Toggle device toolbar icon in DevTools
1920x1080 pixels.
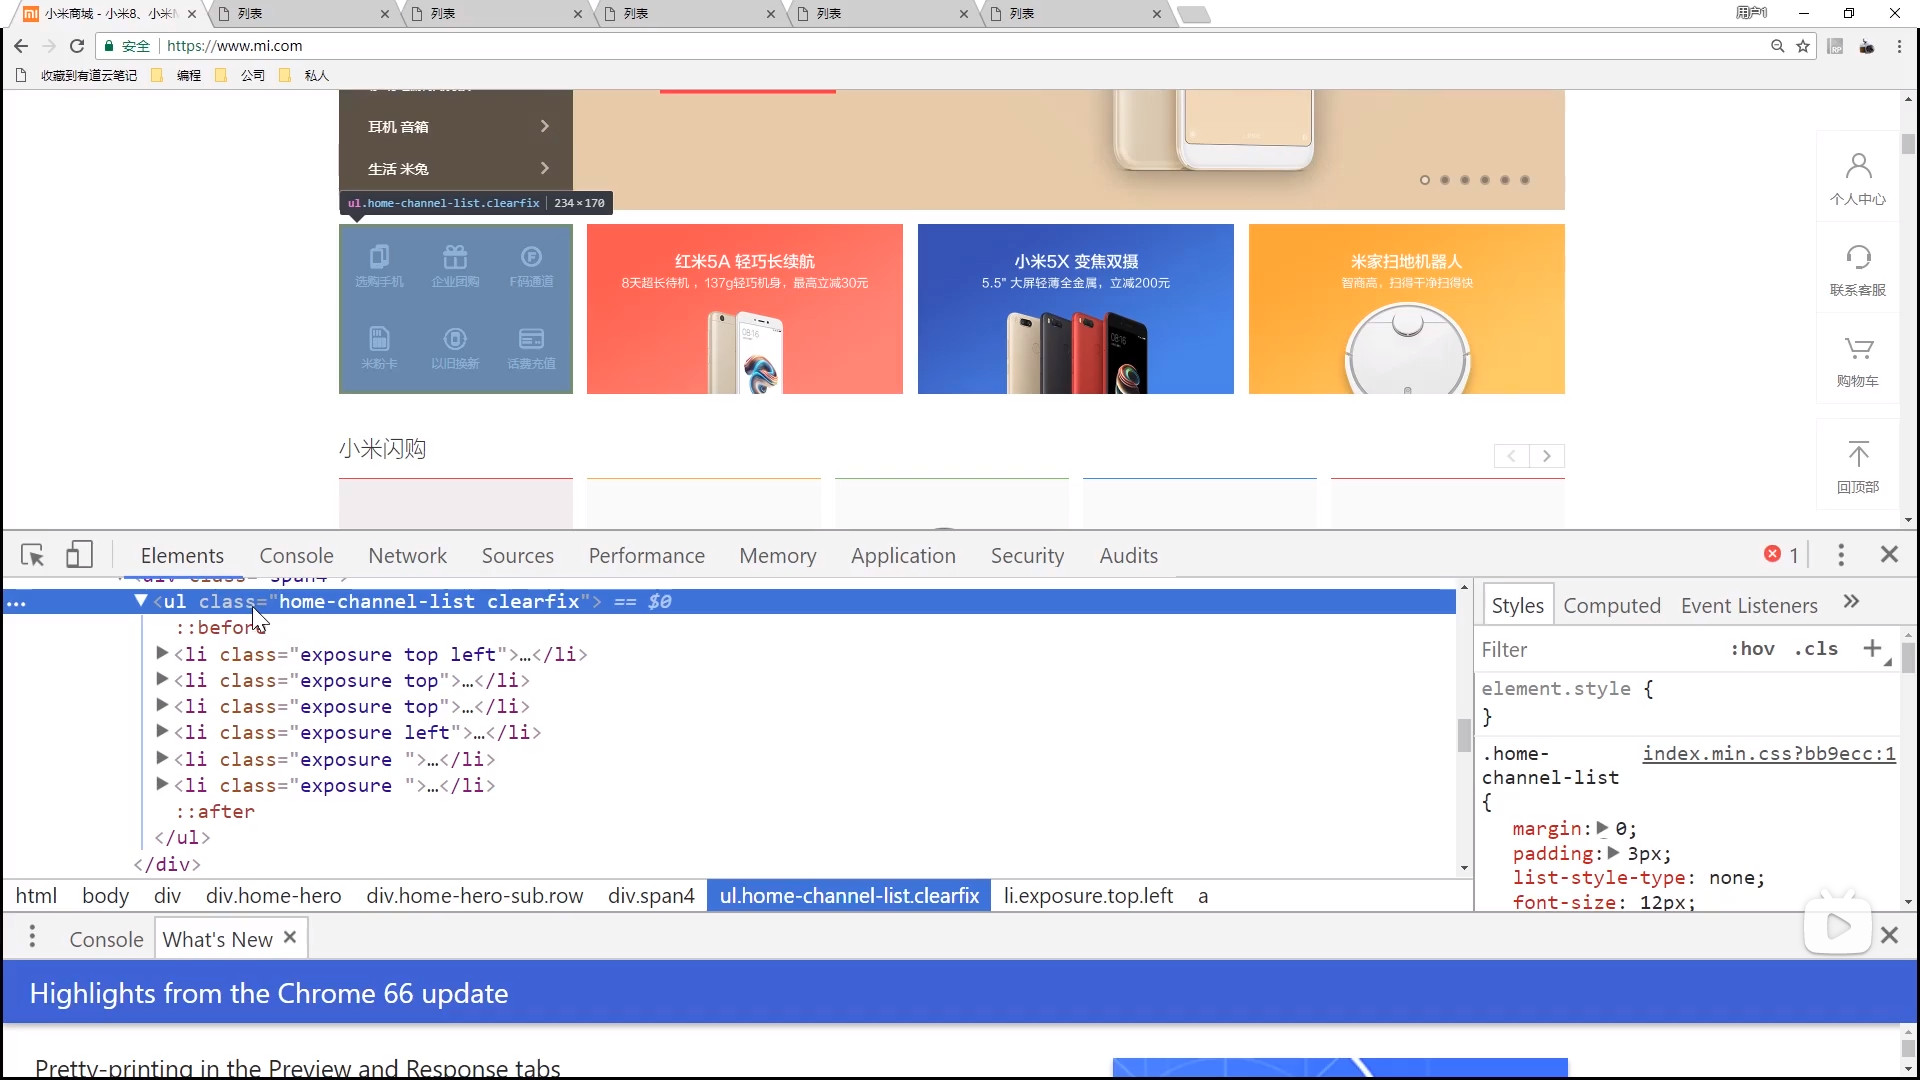click(x=79, y=555)
